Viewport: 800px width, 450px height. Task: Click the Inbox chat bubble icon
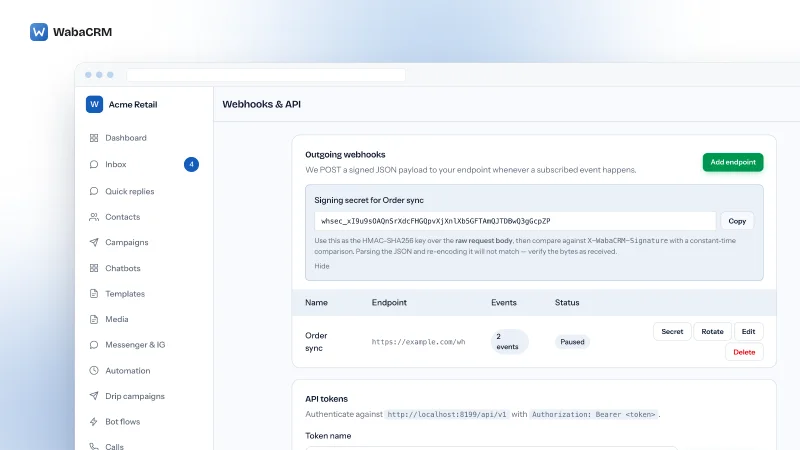(x=94, y=164)
